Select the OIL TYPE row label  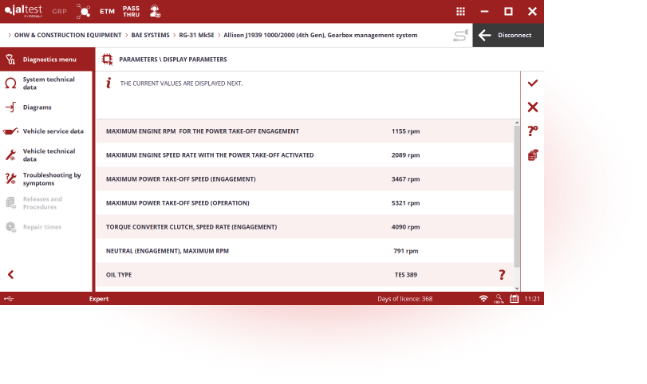pos(119,275)
